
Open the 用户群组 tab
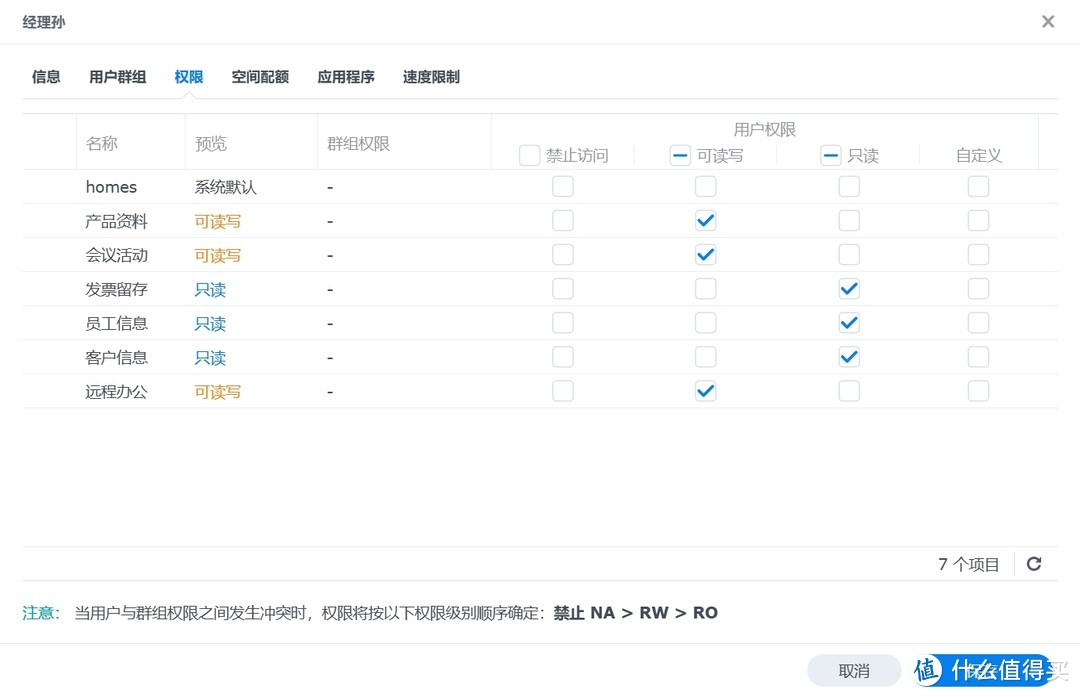pyautogui.click(x=117, y=76)
